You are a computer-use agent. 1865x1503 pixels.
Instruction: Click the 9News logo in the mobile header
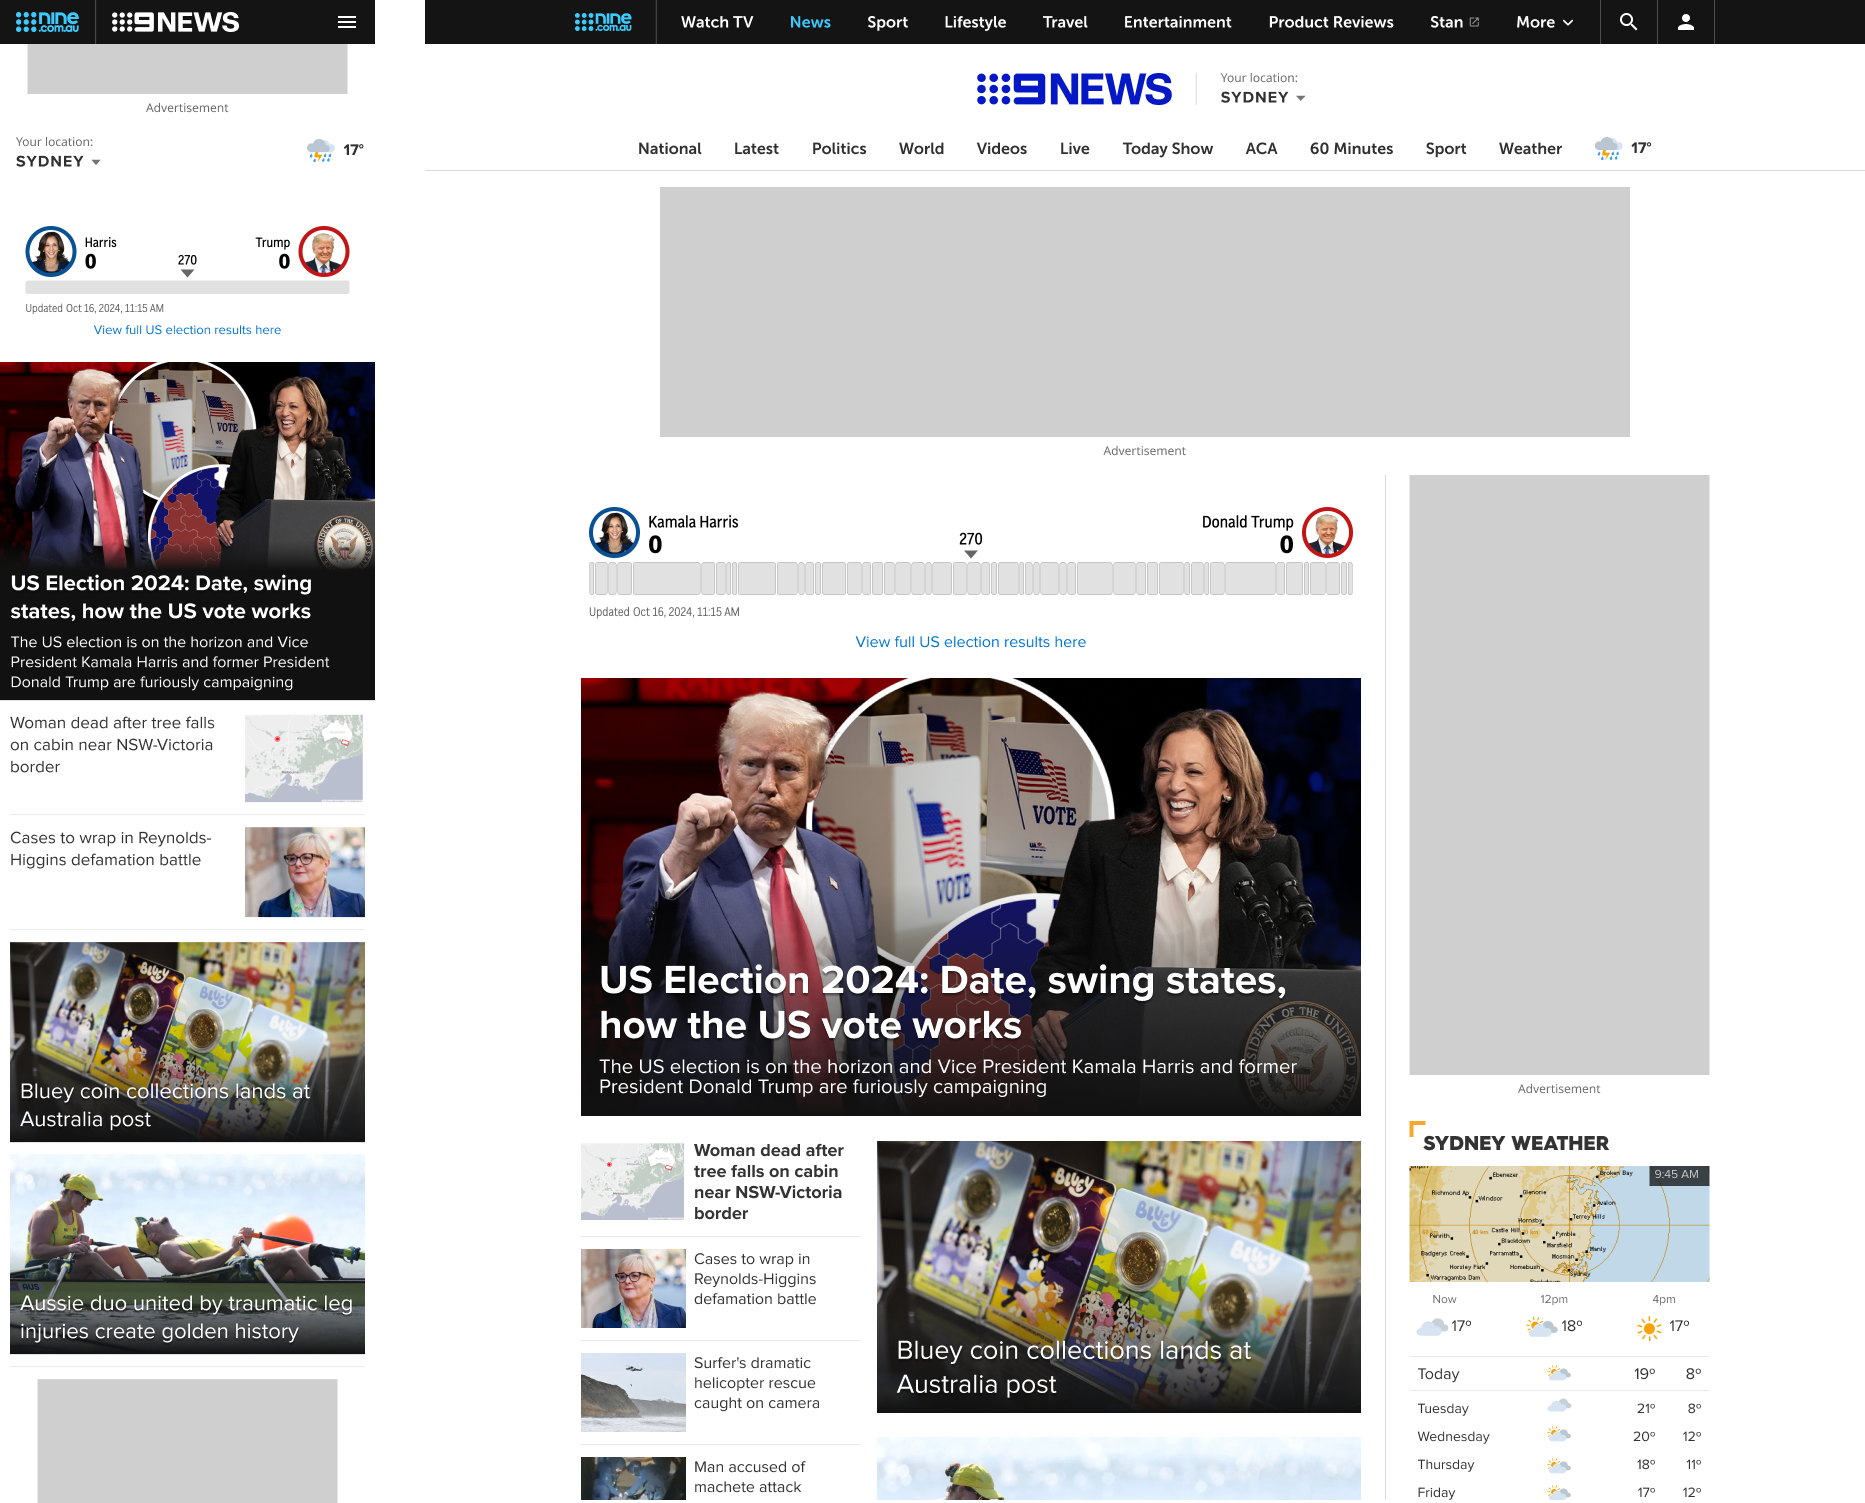click(176, 22)
